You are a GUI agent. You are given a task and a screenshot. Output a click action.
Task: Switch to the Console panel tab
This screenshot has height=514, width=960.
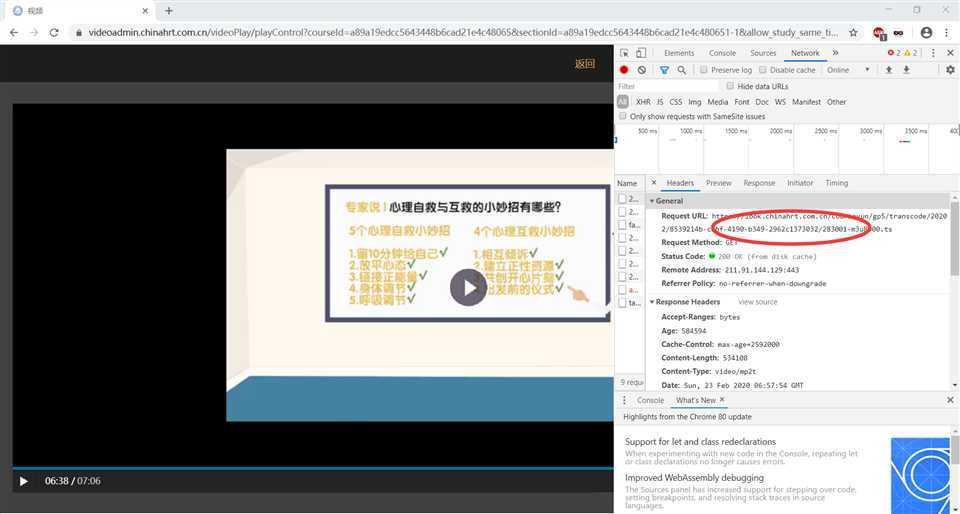722,53
